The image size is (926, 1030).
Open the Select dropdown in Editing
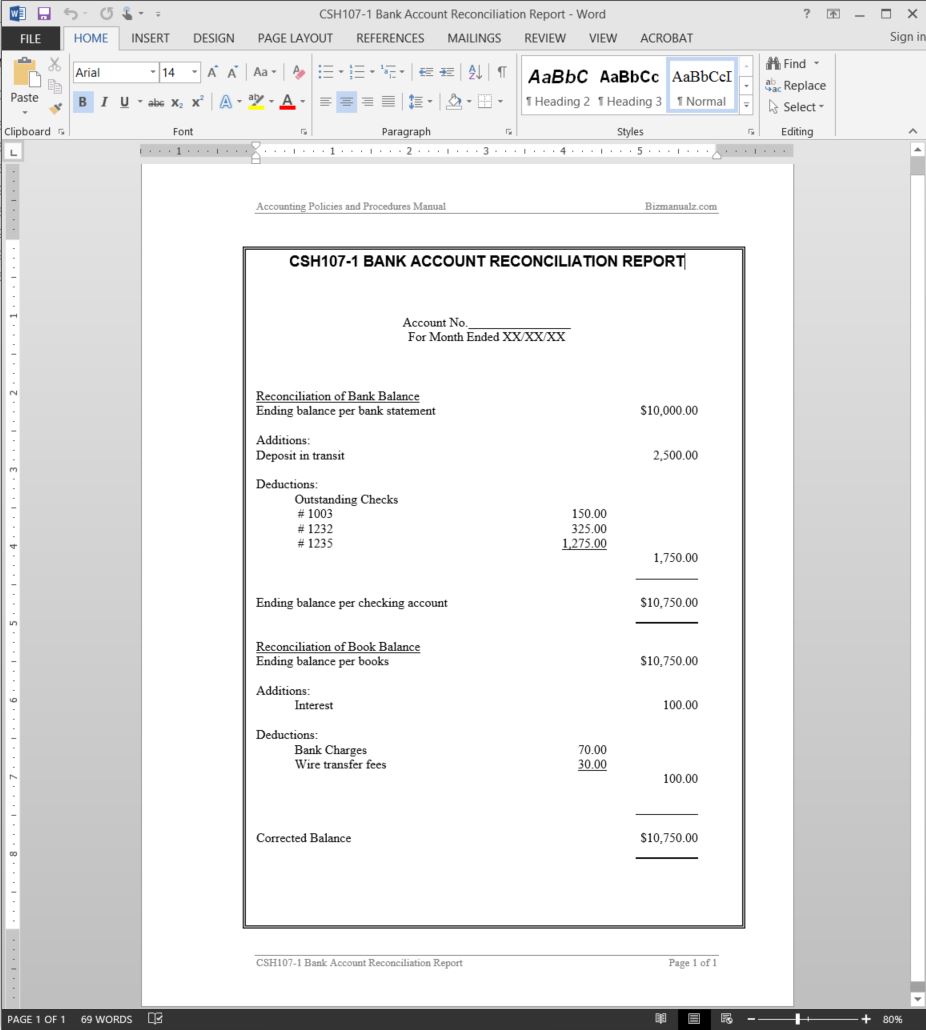pos(796,107)
